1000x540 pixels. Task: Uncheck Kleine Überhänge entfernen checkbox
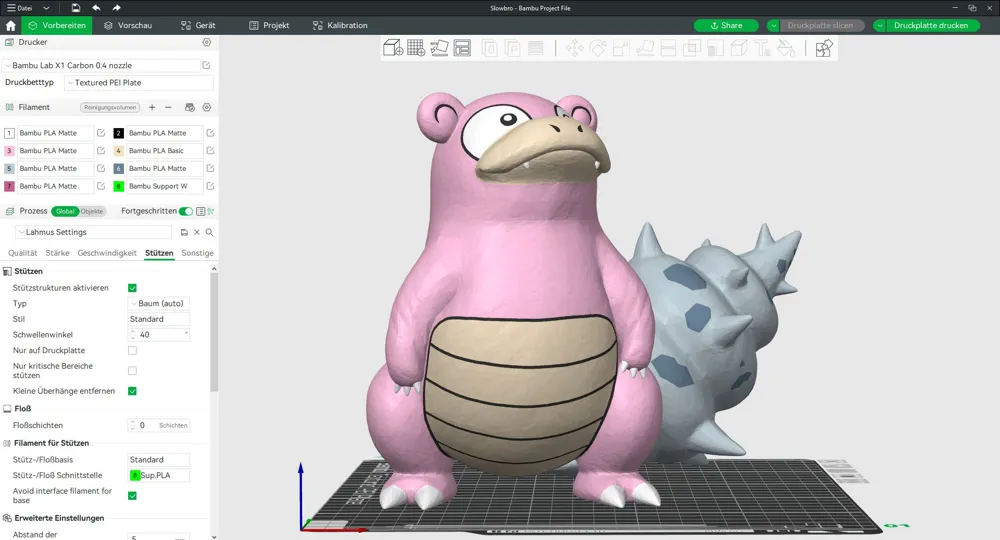tap(132, 391)
